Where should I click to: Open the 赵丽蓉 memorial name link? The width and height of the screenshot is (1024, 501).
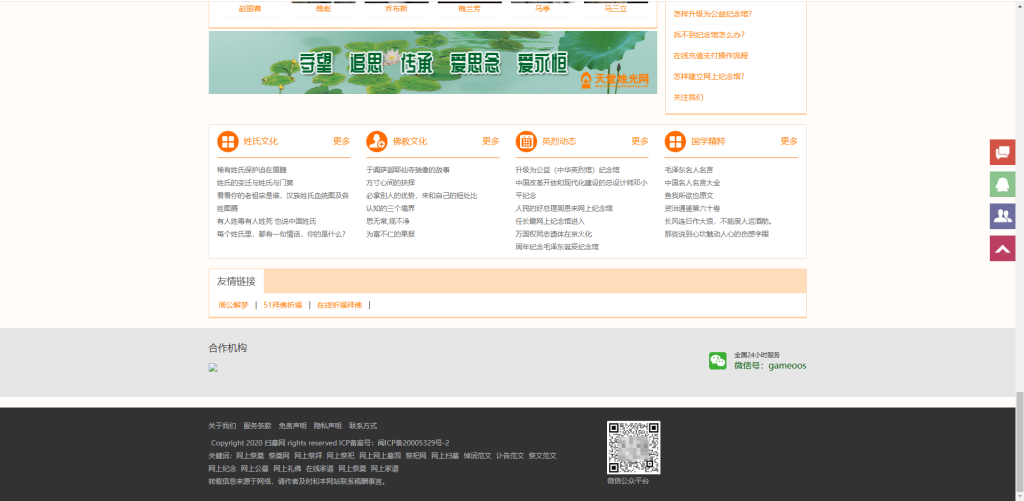(x=250, y=9)
